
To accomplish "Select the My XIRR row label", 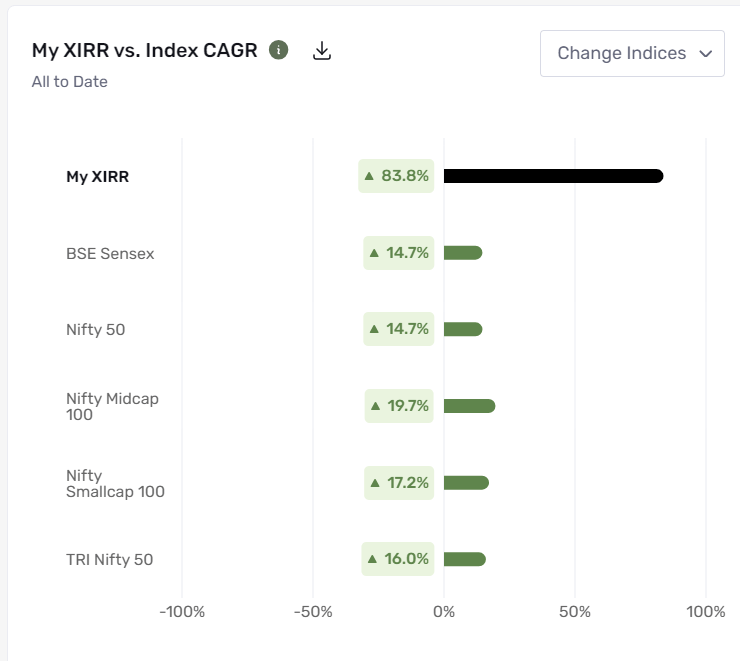I will point(97,177).
